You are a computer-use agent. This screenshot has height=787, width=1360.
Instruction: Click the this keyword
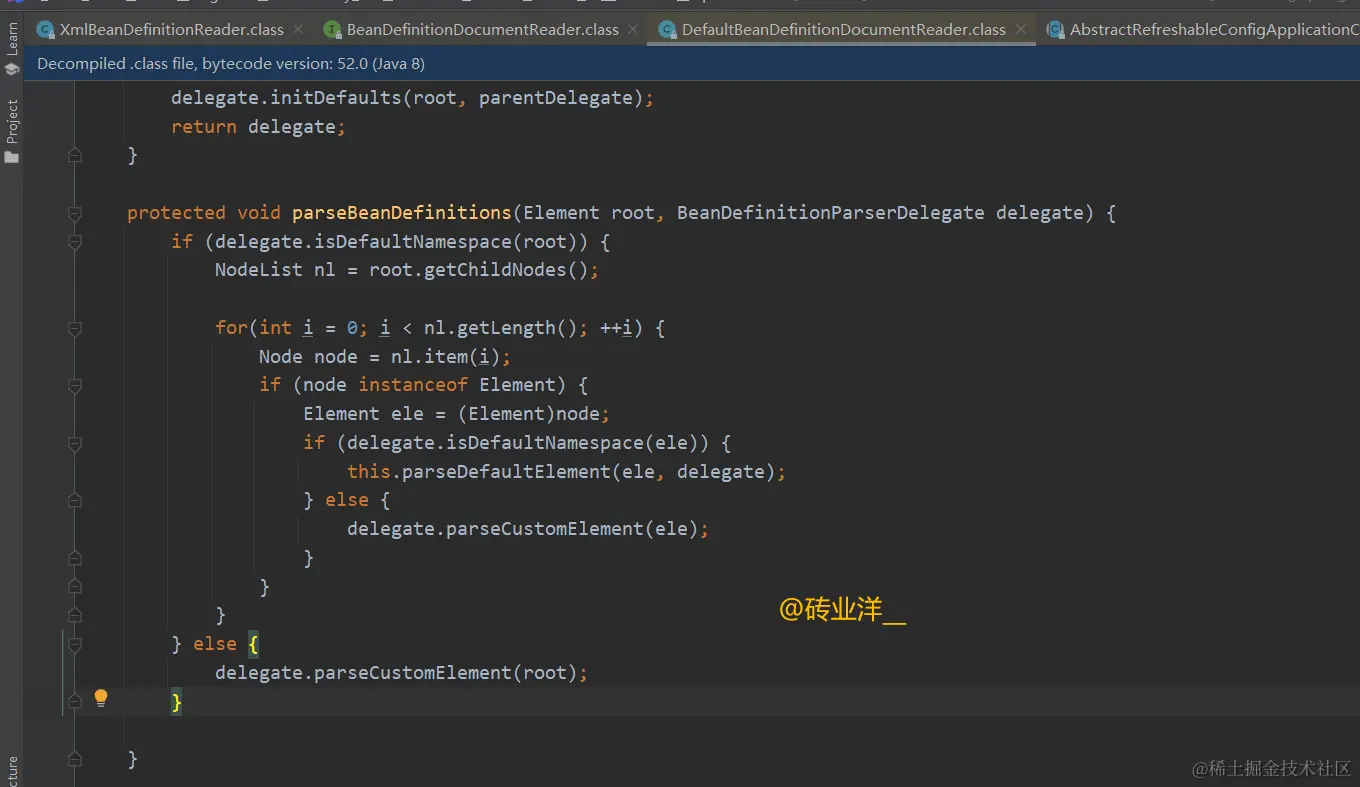(369, 471)
